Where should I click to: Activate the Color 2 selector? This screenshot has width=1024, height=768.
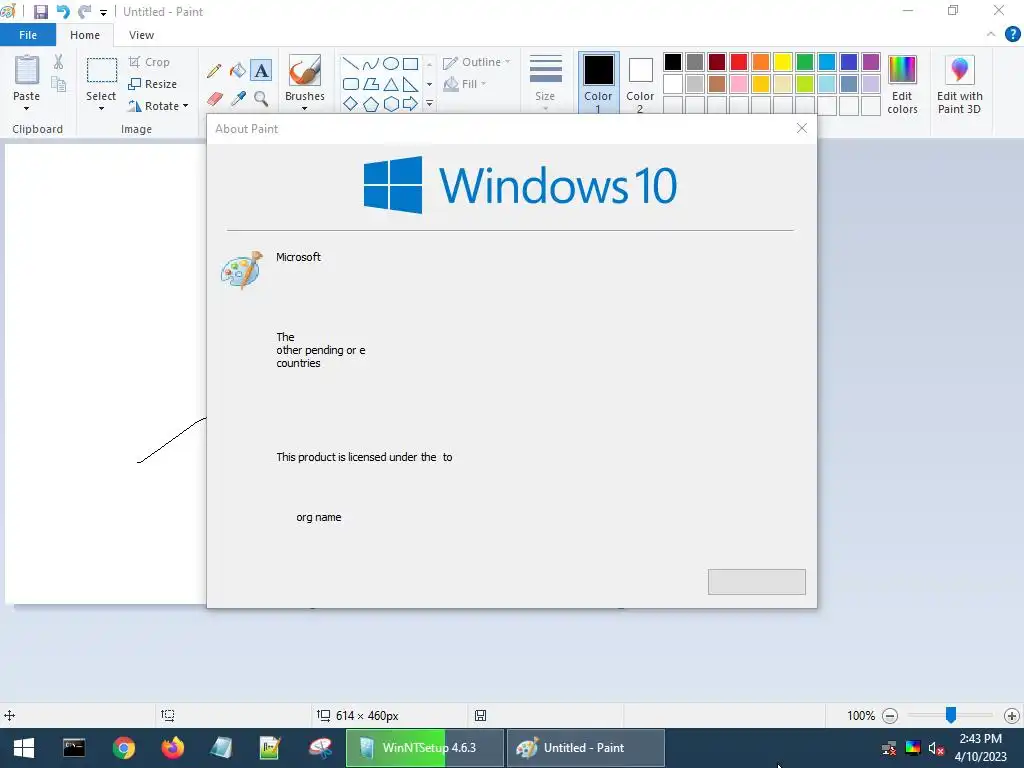tap(640, 83)
